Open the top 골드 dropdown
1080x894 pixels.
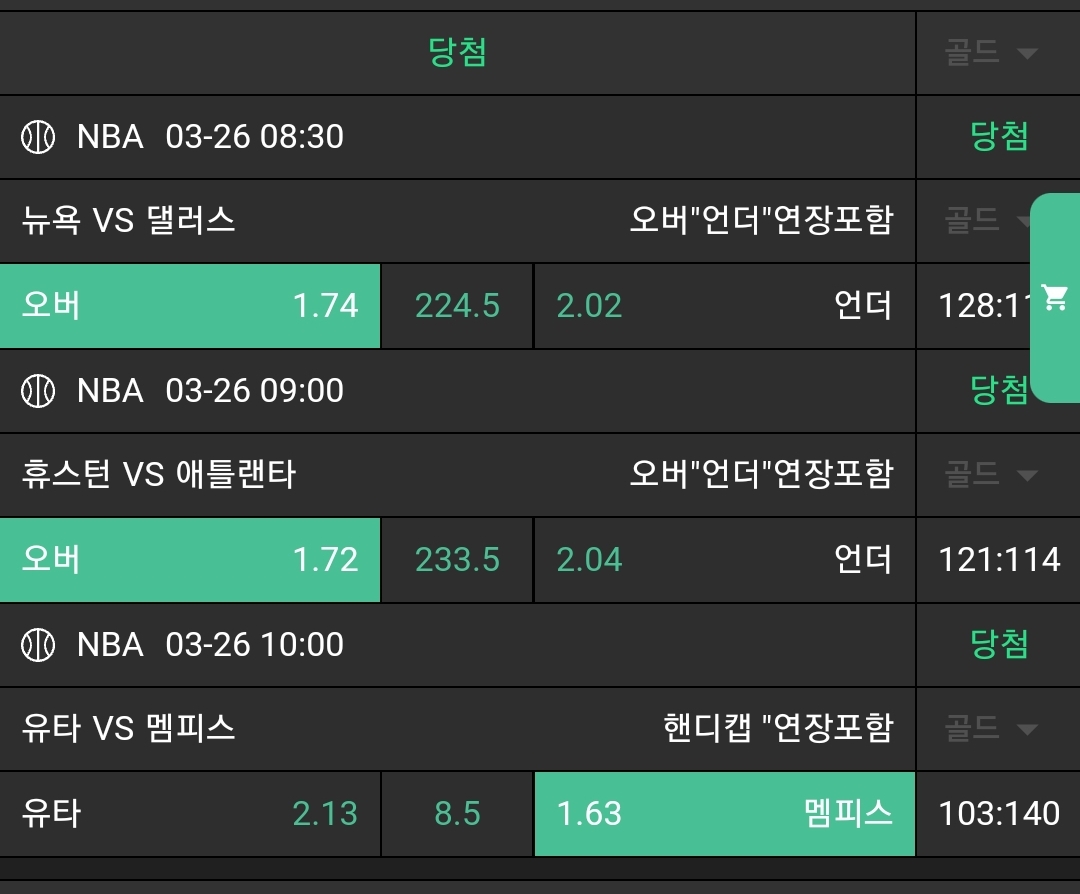tap(991, 53)
